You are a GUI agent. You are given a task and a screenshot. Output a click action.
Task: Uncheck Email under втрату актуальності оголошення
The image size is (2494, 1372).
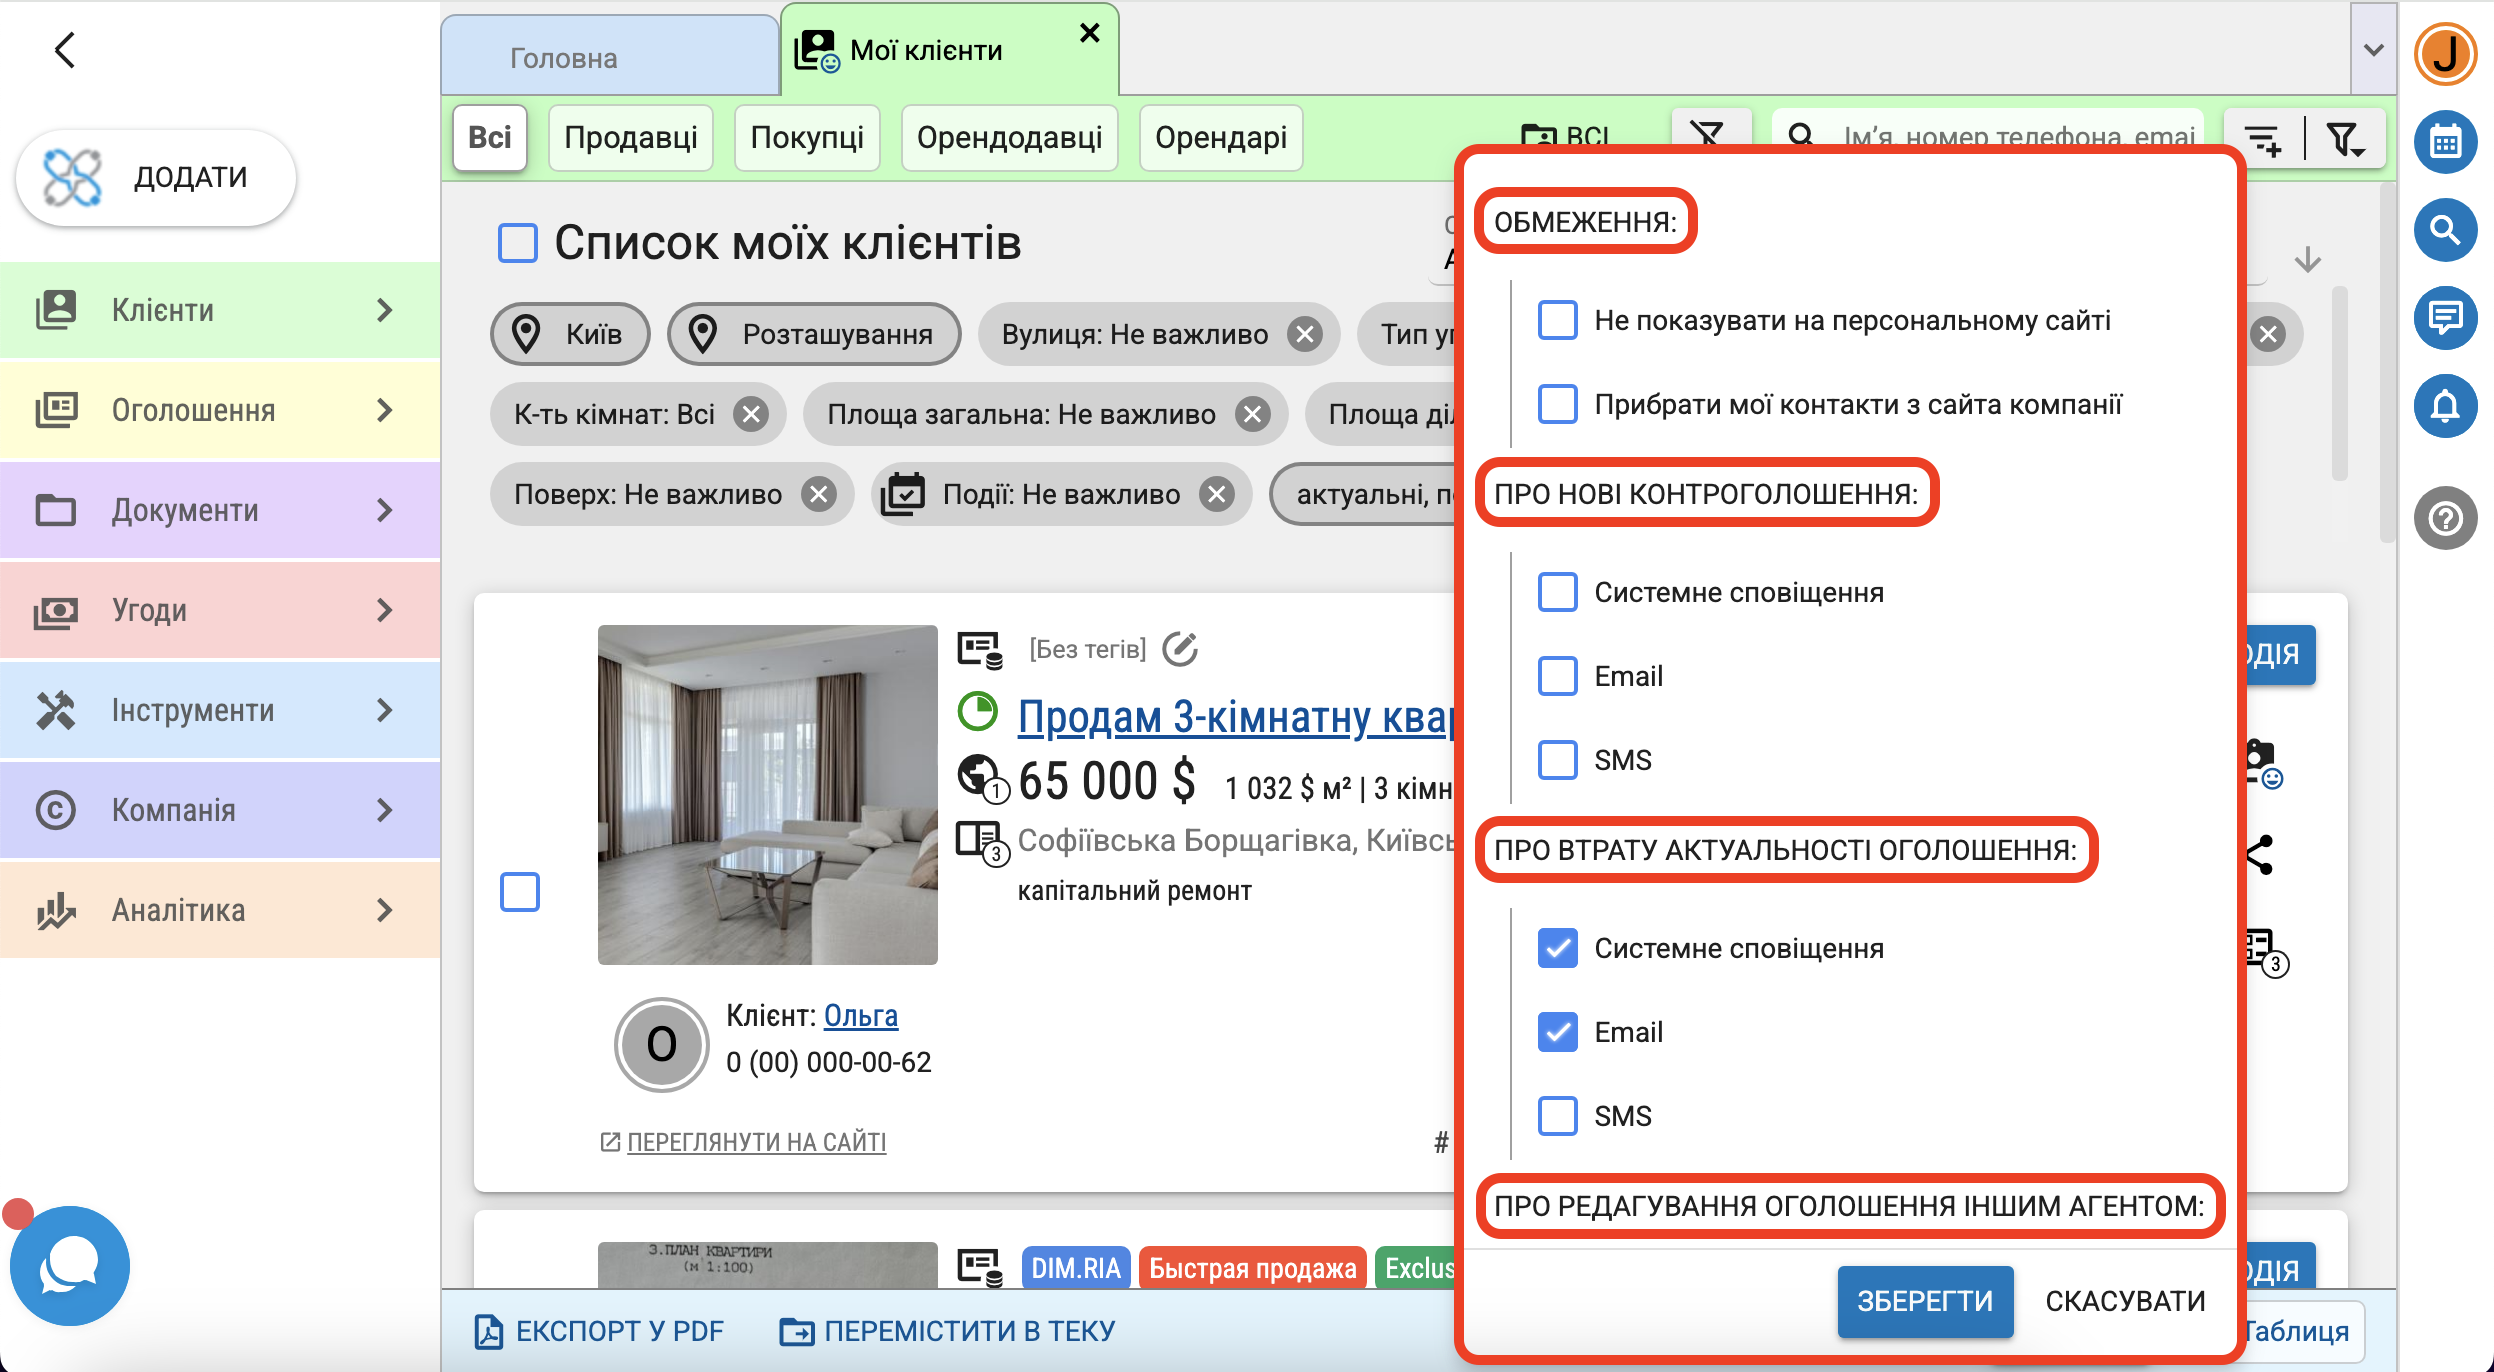pos(1557,1032)
